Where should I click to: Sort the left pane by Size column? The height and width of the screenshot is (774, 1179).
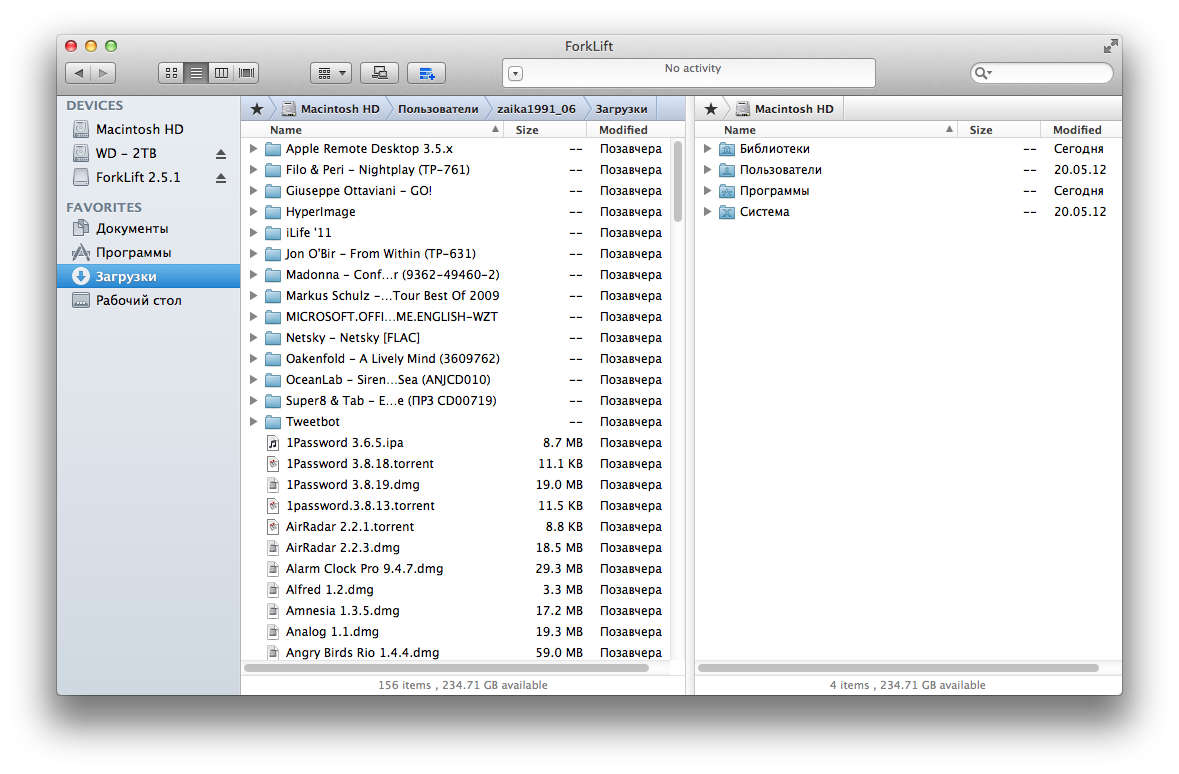click(527, 130)
